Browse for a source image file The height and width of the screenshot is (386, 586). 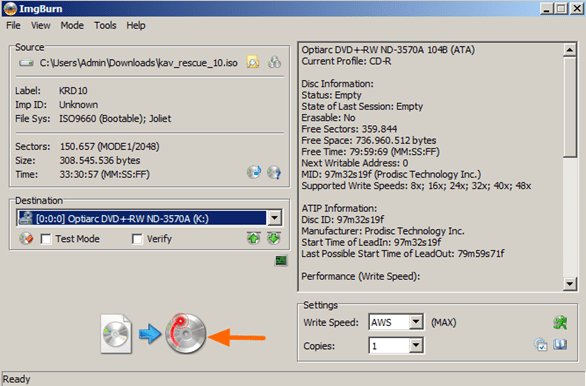(x=253, y=62)
